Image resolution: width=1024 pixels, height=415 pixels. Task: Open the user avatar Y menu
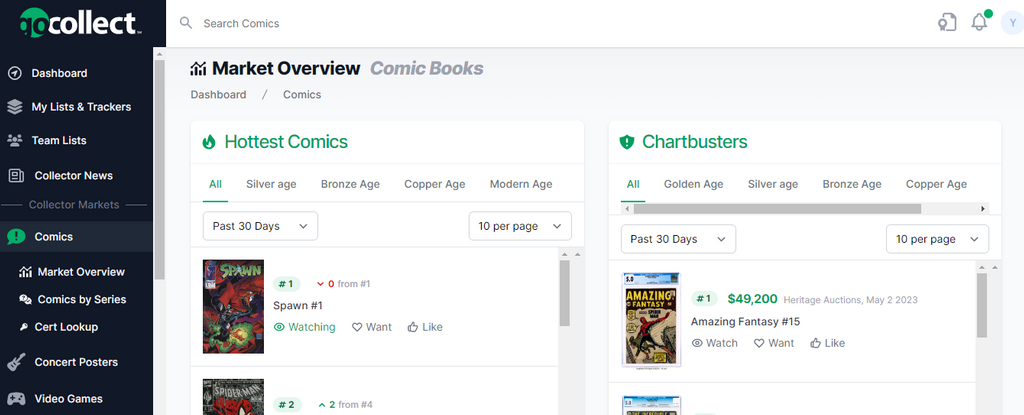click(x=1012, y=23)
